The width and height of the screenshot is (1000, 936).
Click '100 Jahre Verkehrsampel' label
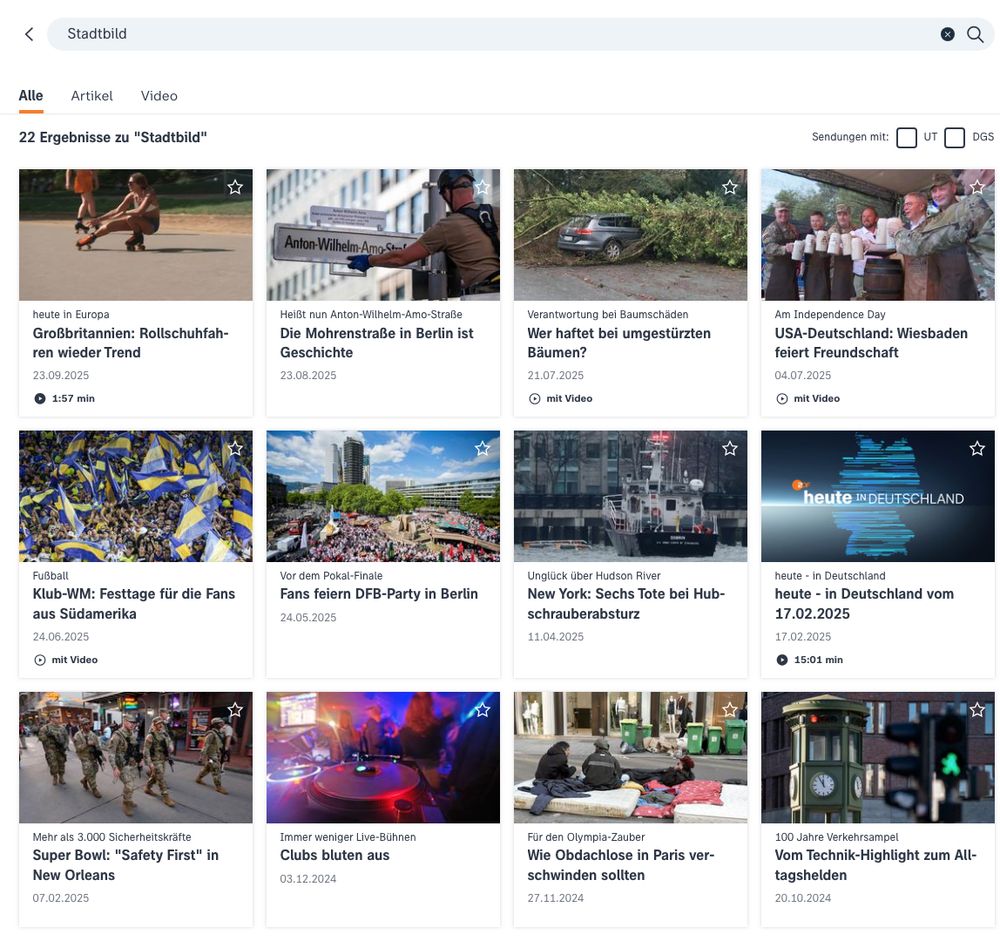coord(836,837)
